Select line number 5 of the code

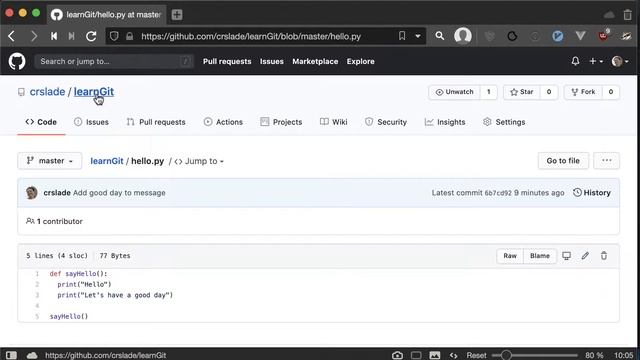pyautogui.click(x=37, y=316)
